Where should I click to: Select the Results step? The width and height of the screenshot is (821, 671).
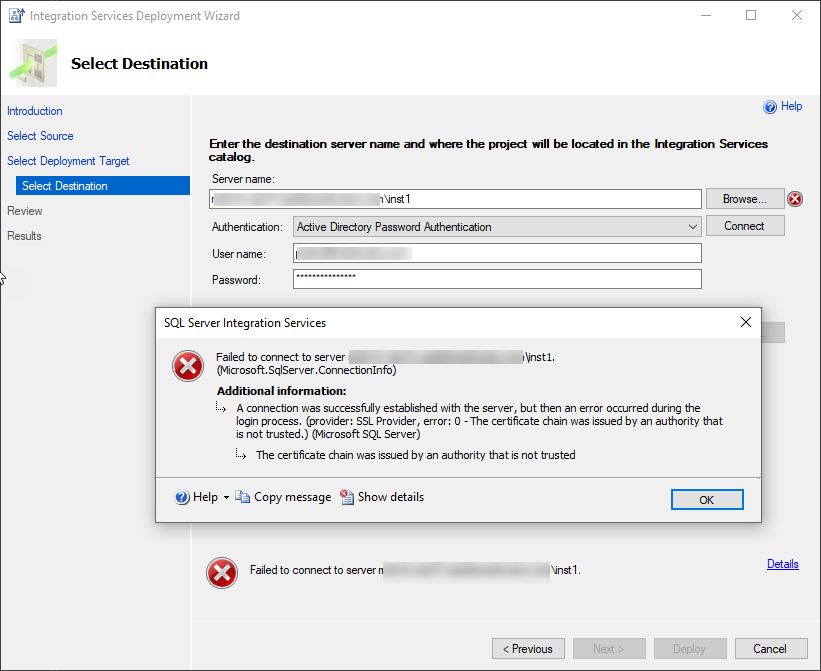(24, 236)
